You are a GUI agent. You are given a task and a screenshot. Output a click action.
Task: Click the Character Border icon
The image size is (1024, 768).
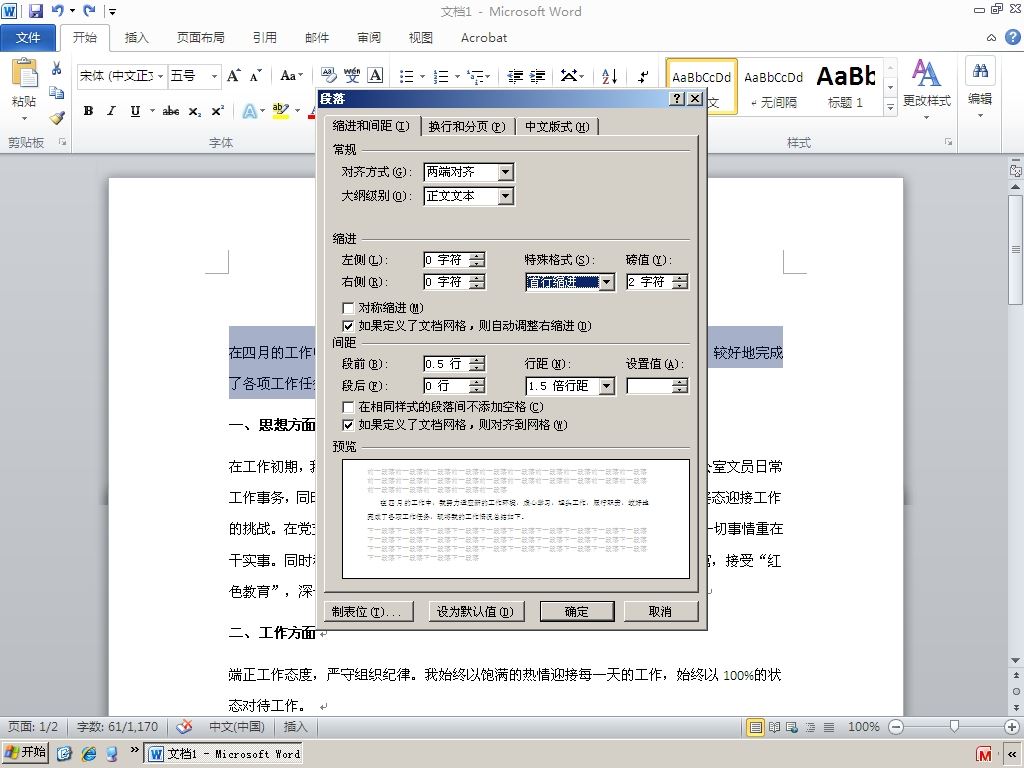pos(376,76)
